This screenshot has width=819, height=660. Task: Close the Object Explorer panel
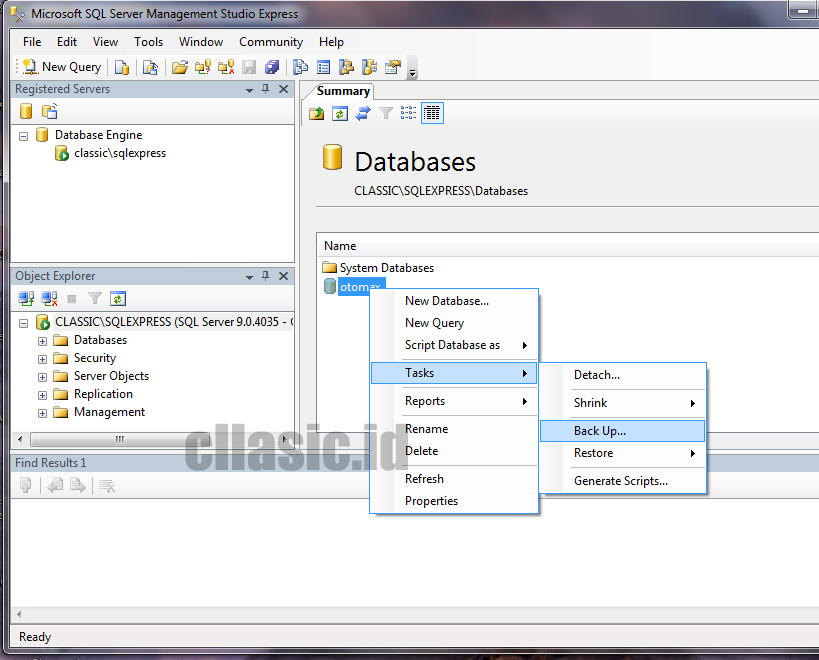[x=284, y=276]
